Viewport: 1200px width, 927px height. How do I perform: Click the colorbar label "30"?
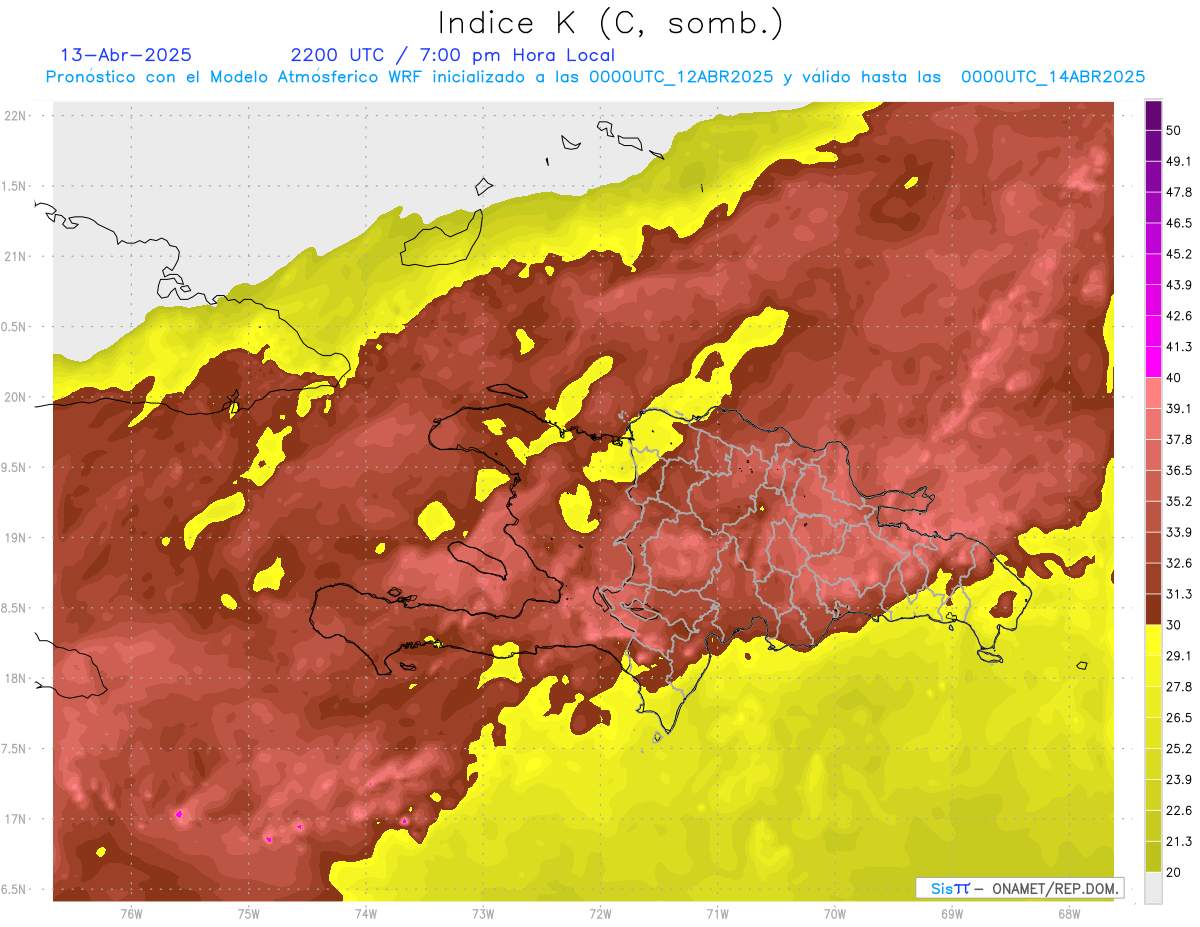[x=1175, y=625]
